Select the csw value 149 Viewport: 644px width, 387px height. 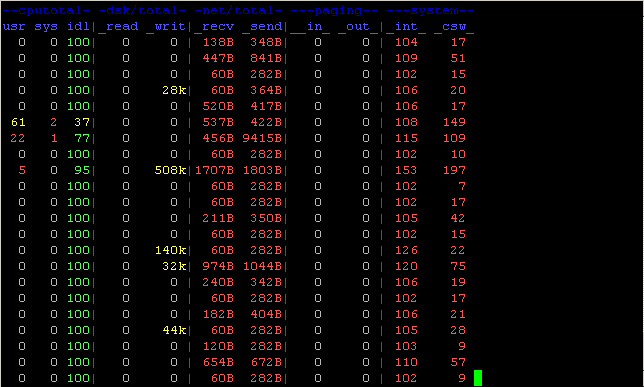pos(454,122)
